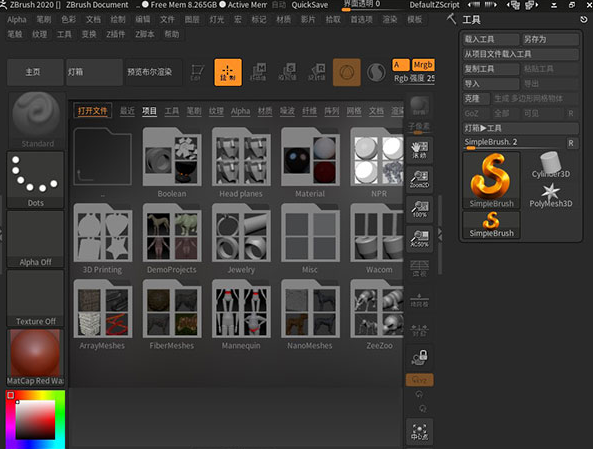Select the PolyMesh3D star tool
This screenshot has height=449, width=593.
(x=550, y=195)
